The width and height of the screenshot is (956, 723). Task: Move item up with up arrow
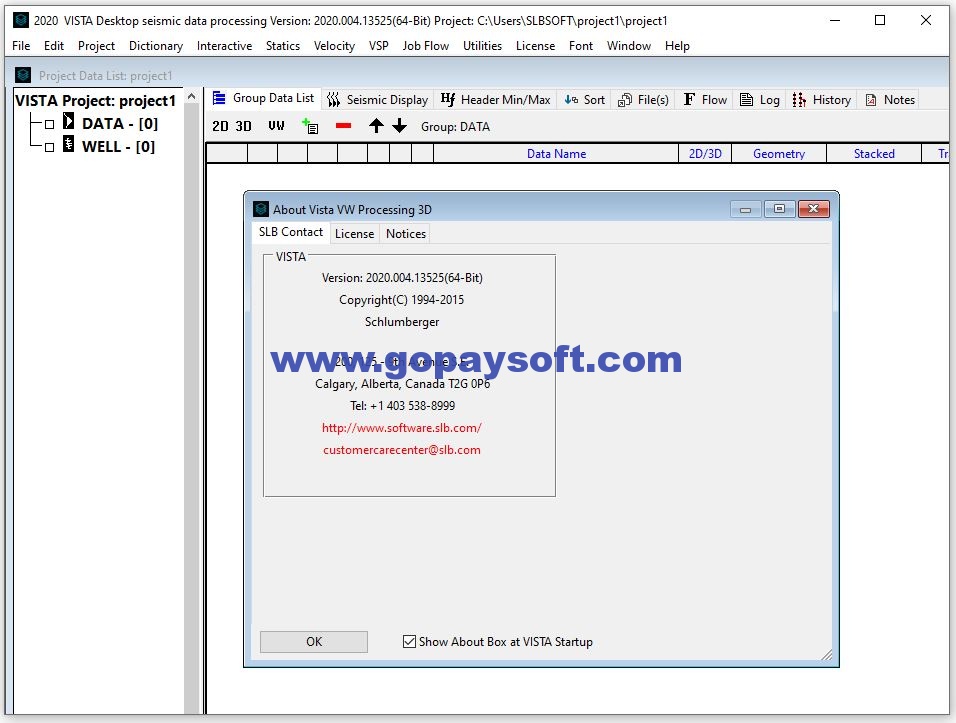pyautogui.click(x=376, y=126)
